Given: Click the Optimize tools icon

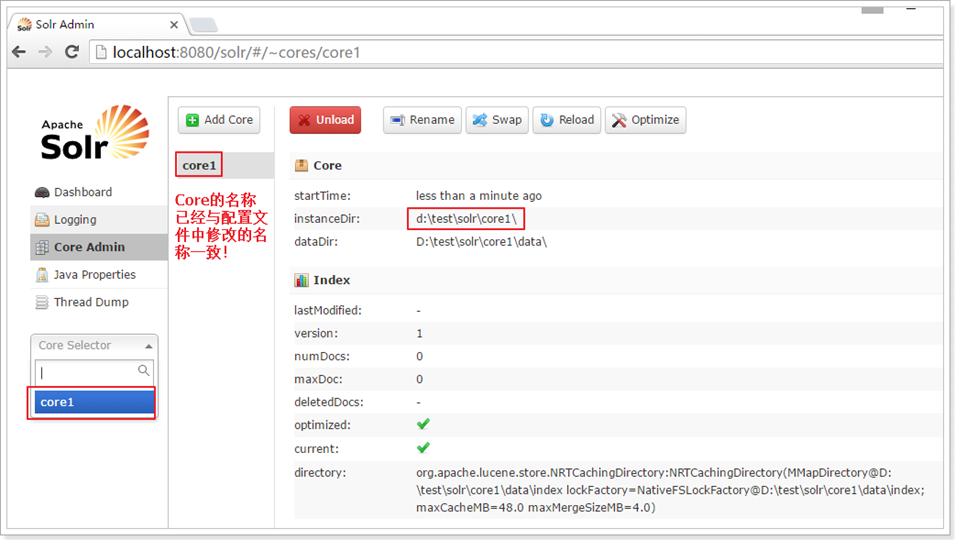Looking at the screenshot, I should pos(619,120).
